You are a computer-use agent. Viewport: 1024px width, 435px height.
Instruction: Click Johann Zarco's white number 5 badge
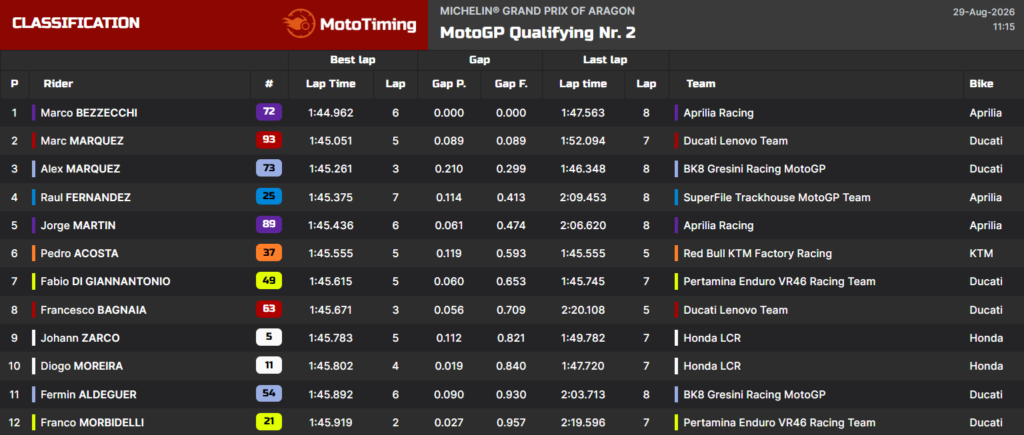tap(269, 338)
